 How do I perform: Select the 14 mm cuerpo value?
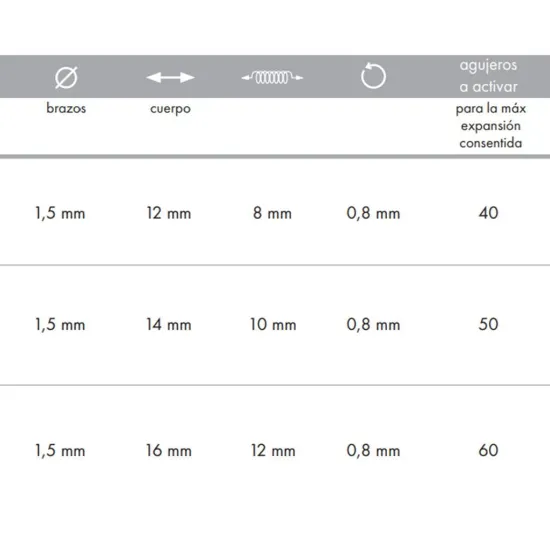pyautogui.click(x=169, y=324)
